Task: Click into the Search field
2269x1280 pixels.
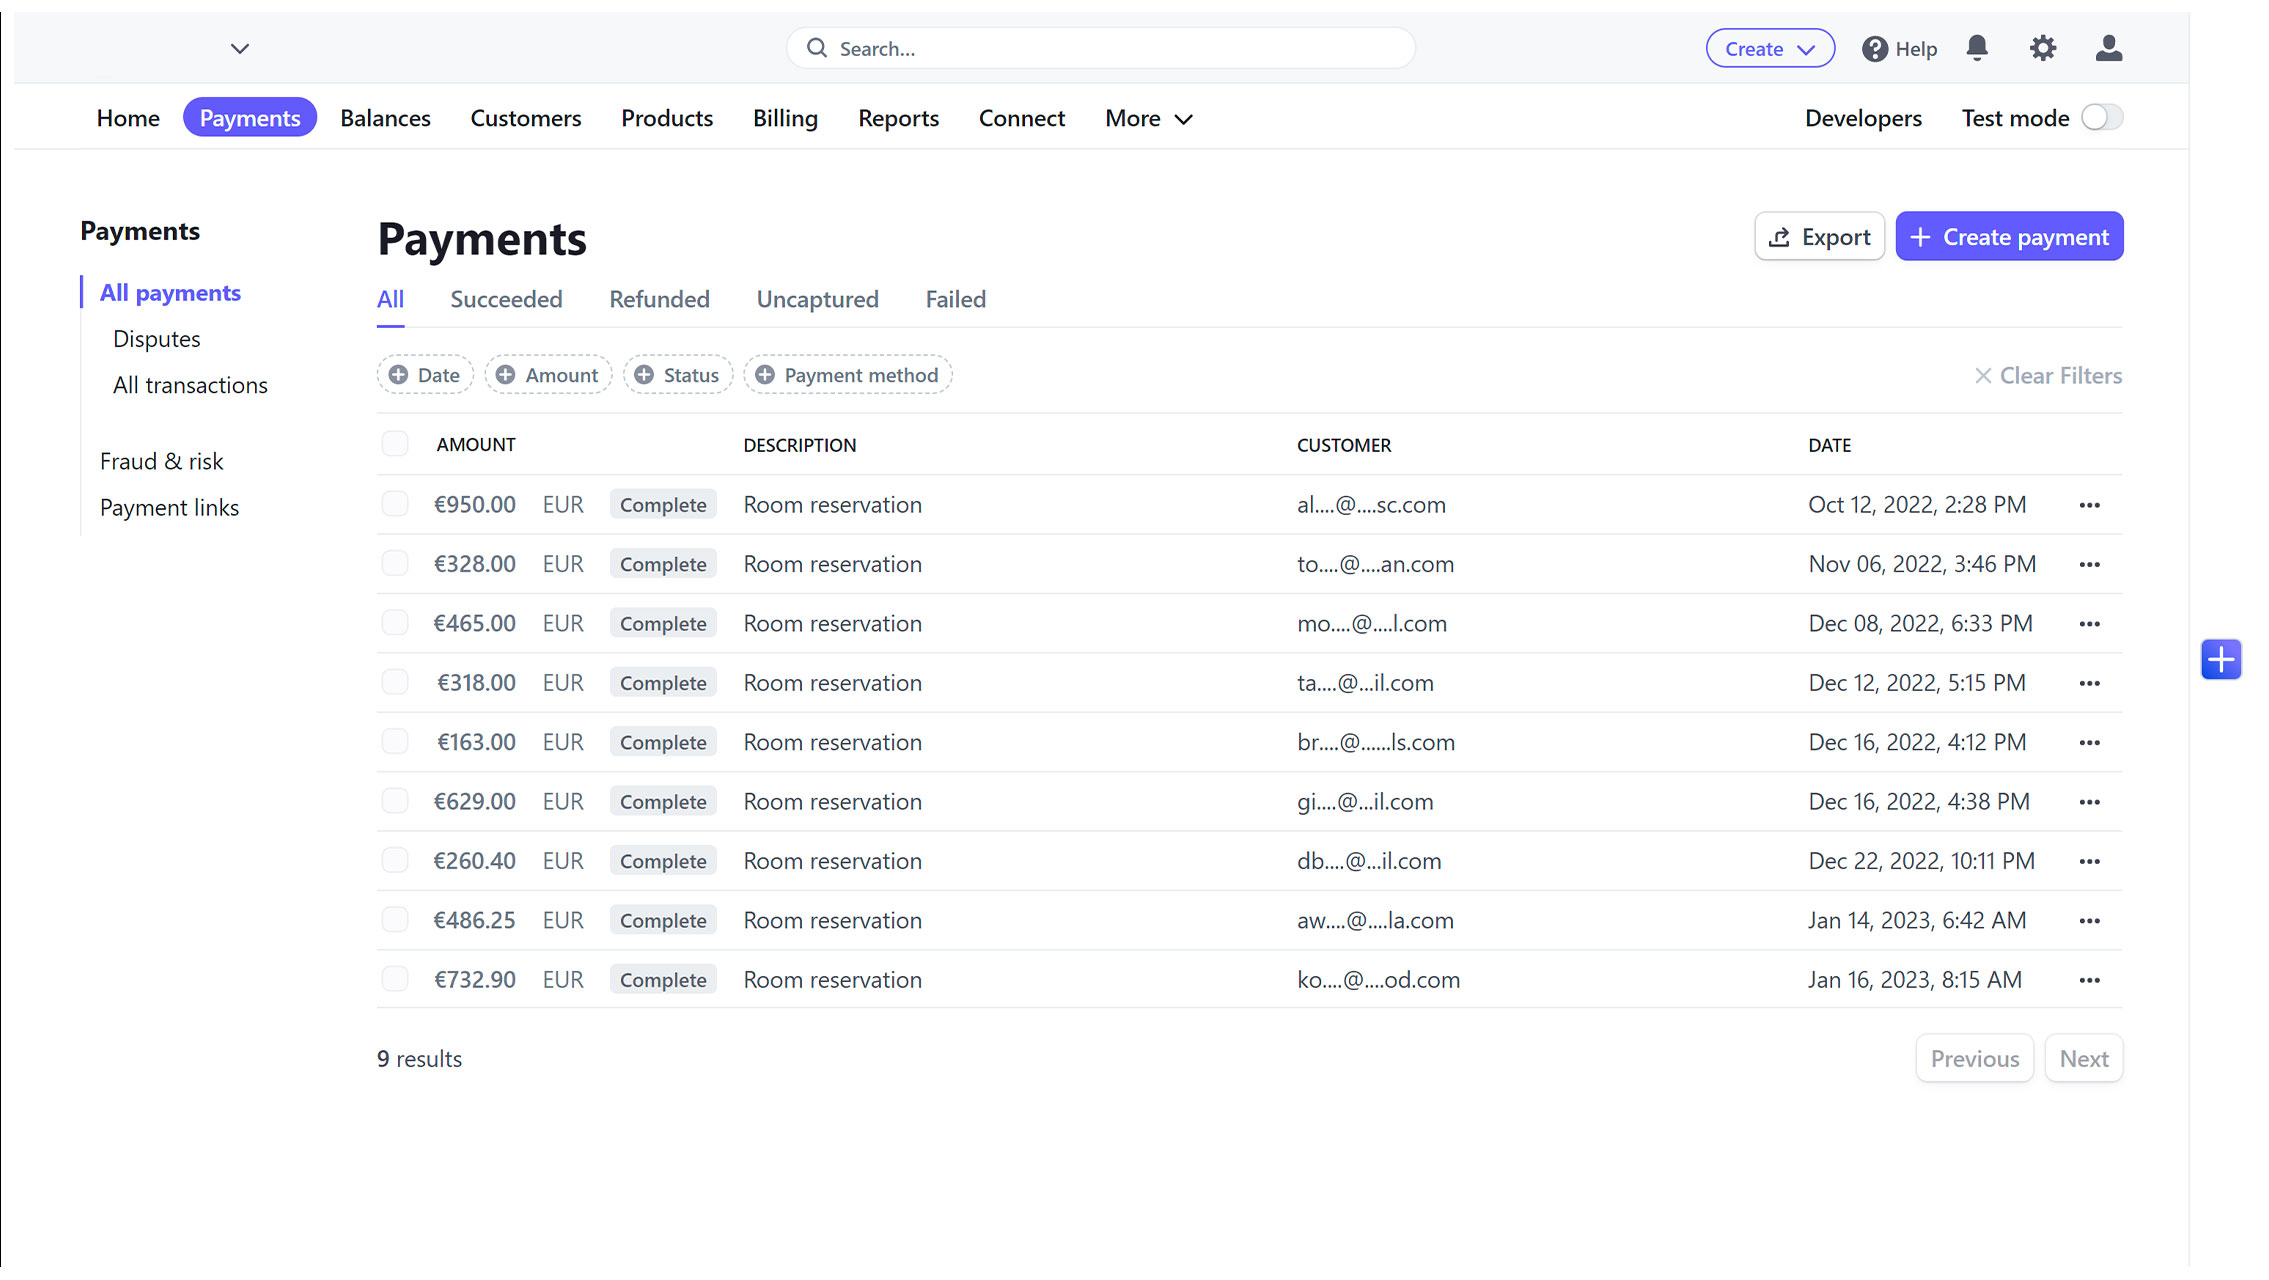Action: [x=1100, y=48]
